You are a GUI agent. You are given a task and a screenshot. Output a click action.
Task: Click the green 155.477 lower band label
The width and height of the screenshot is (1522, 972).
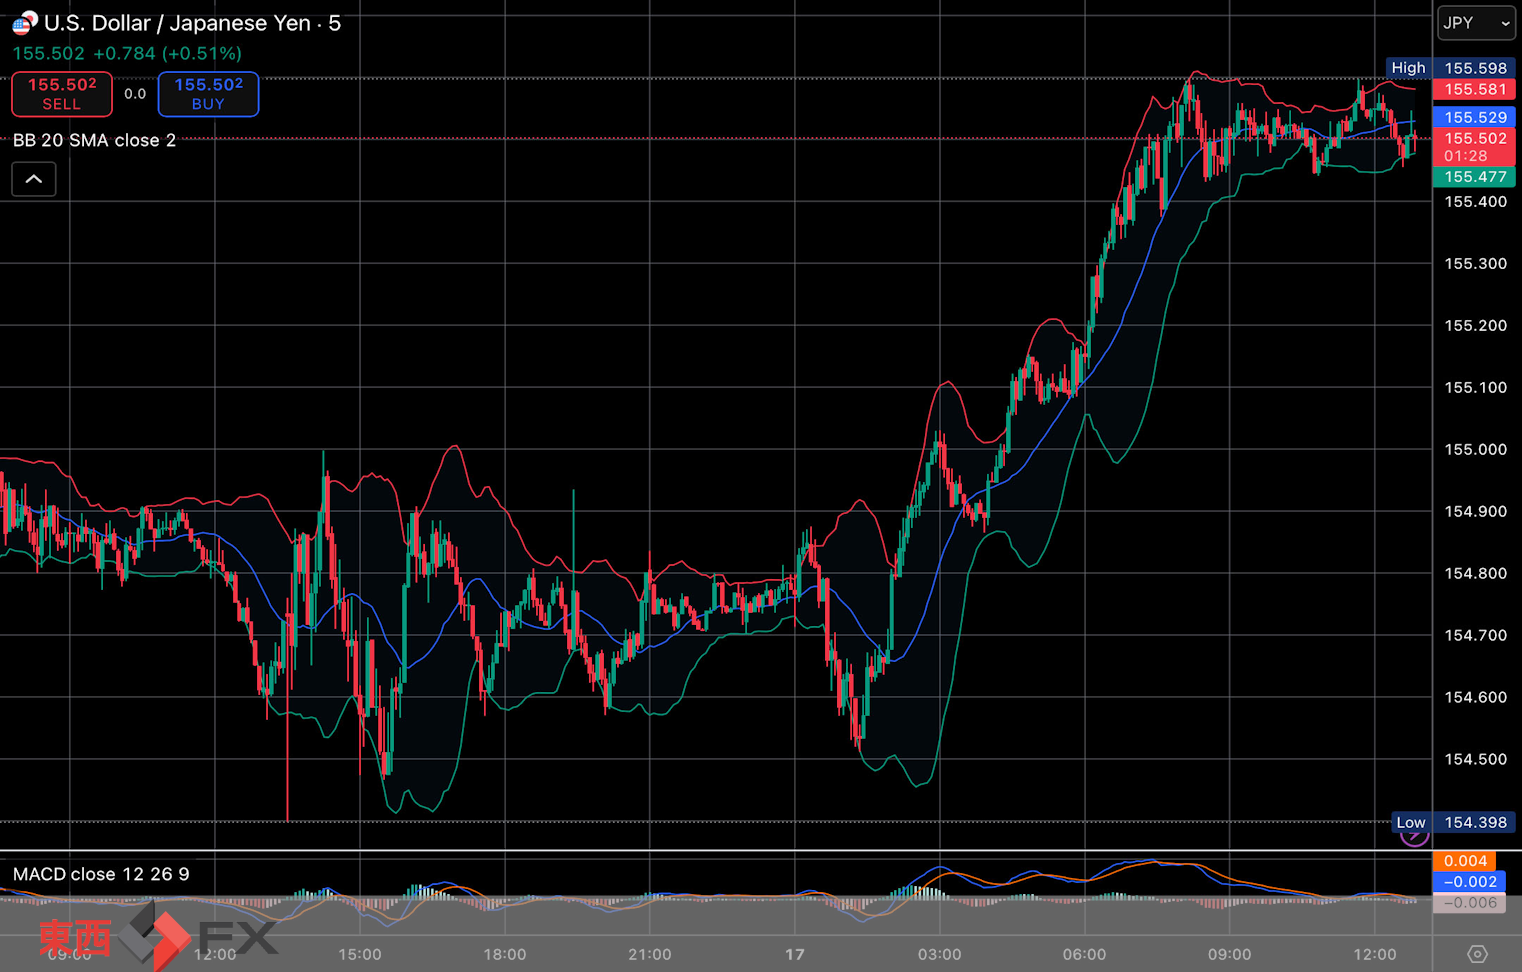pyautogui.click(x=1474, y=177)
